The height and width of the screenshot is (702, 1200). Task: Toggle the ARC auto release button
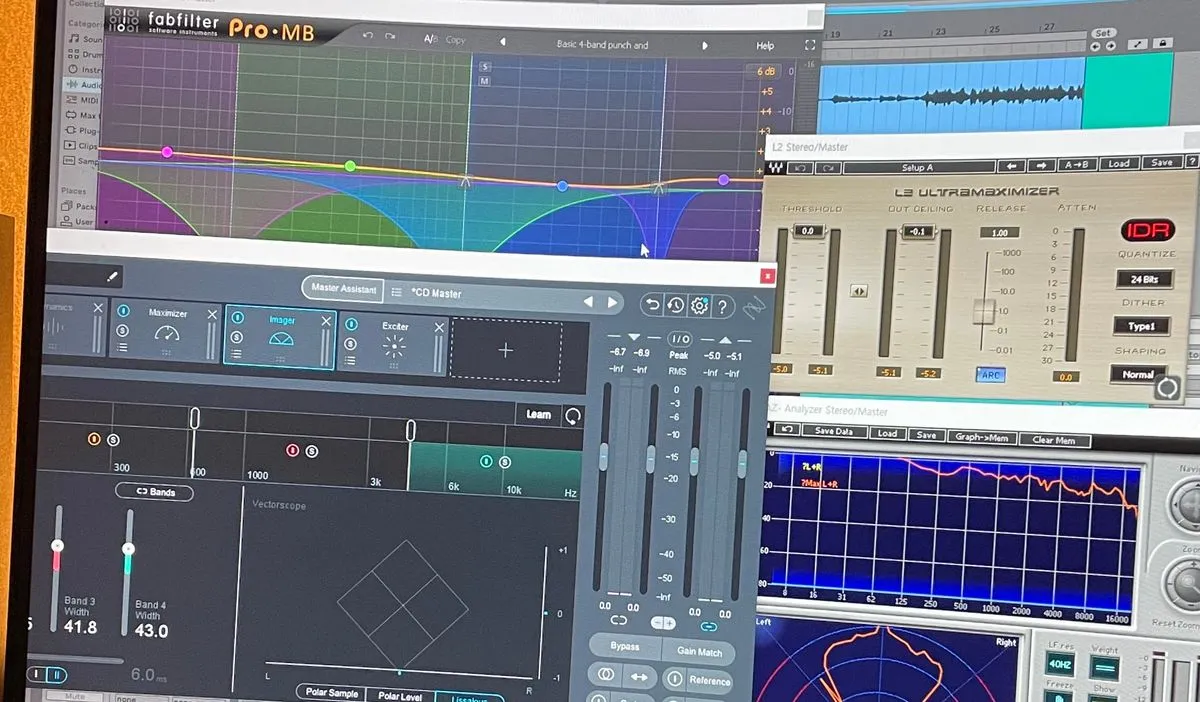(989, 376)
